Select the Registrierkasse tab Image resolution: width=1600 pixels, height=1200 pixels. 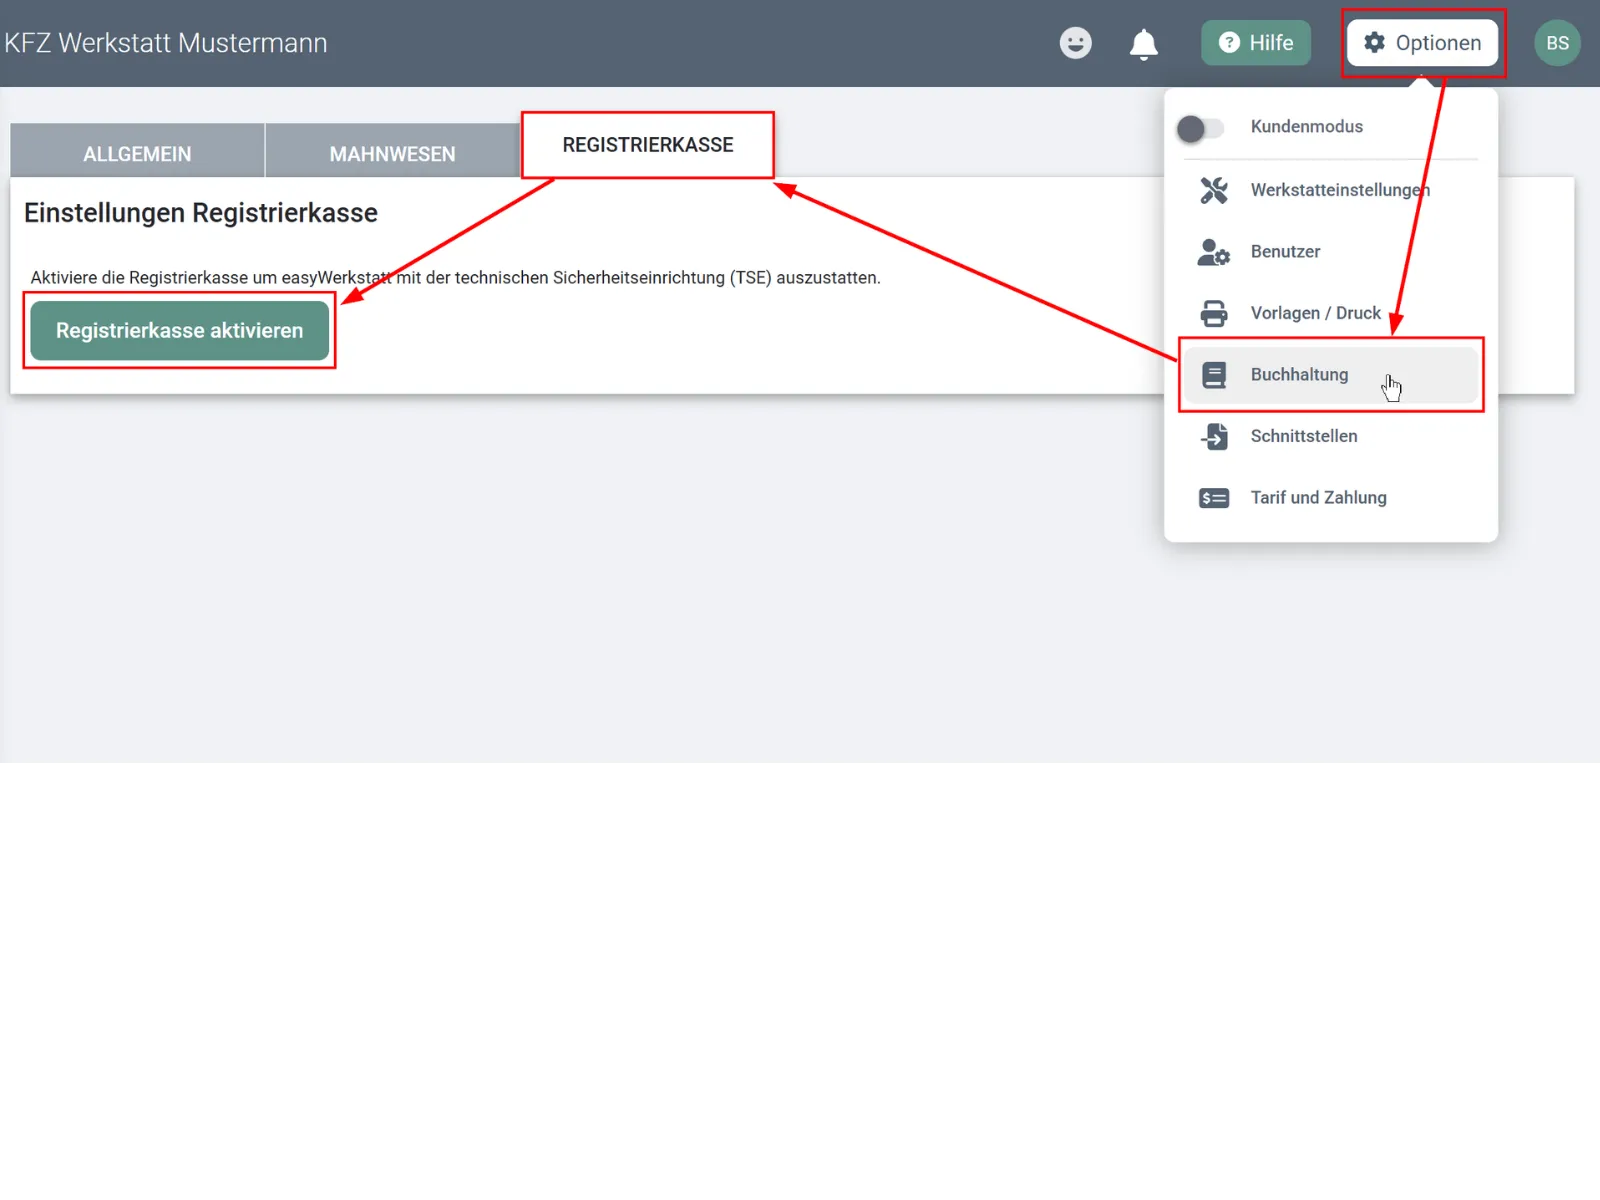coord(648,145)
